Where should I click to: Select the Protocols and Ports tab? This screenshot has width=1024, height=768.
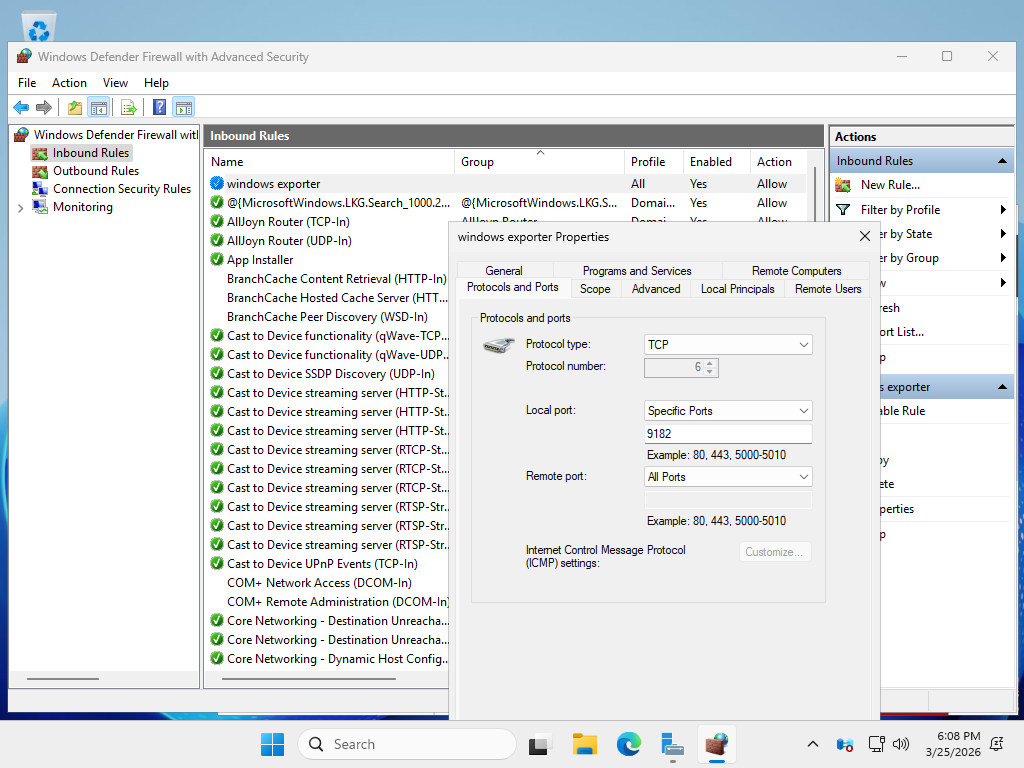tap(513, 287)
